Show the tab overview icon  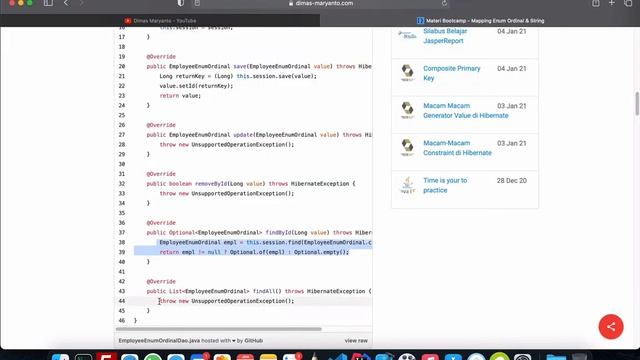[x=628, y=3]
